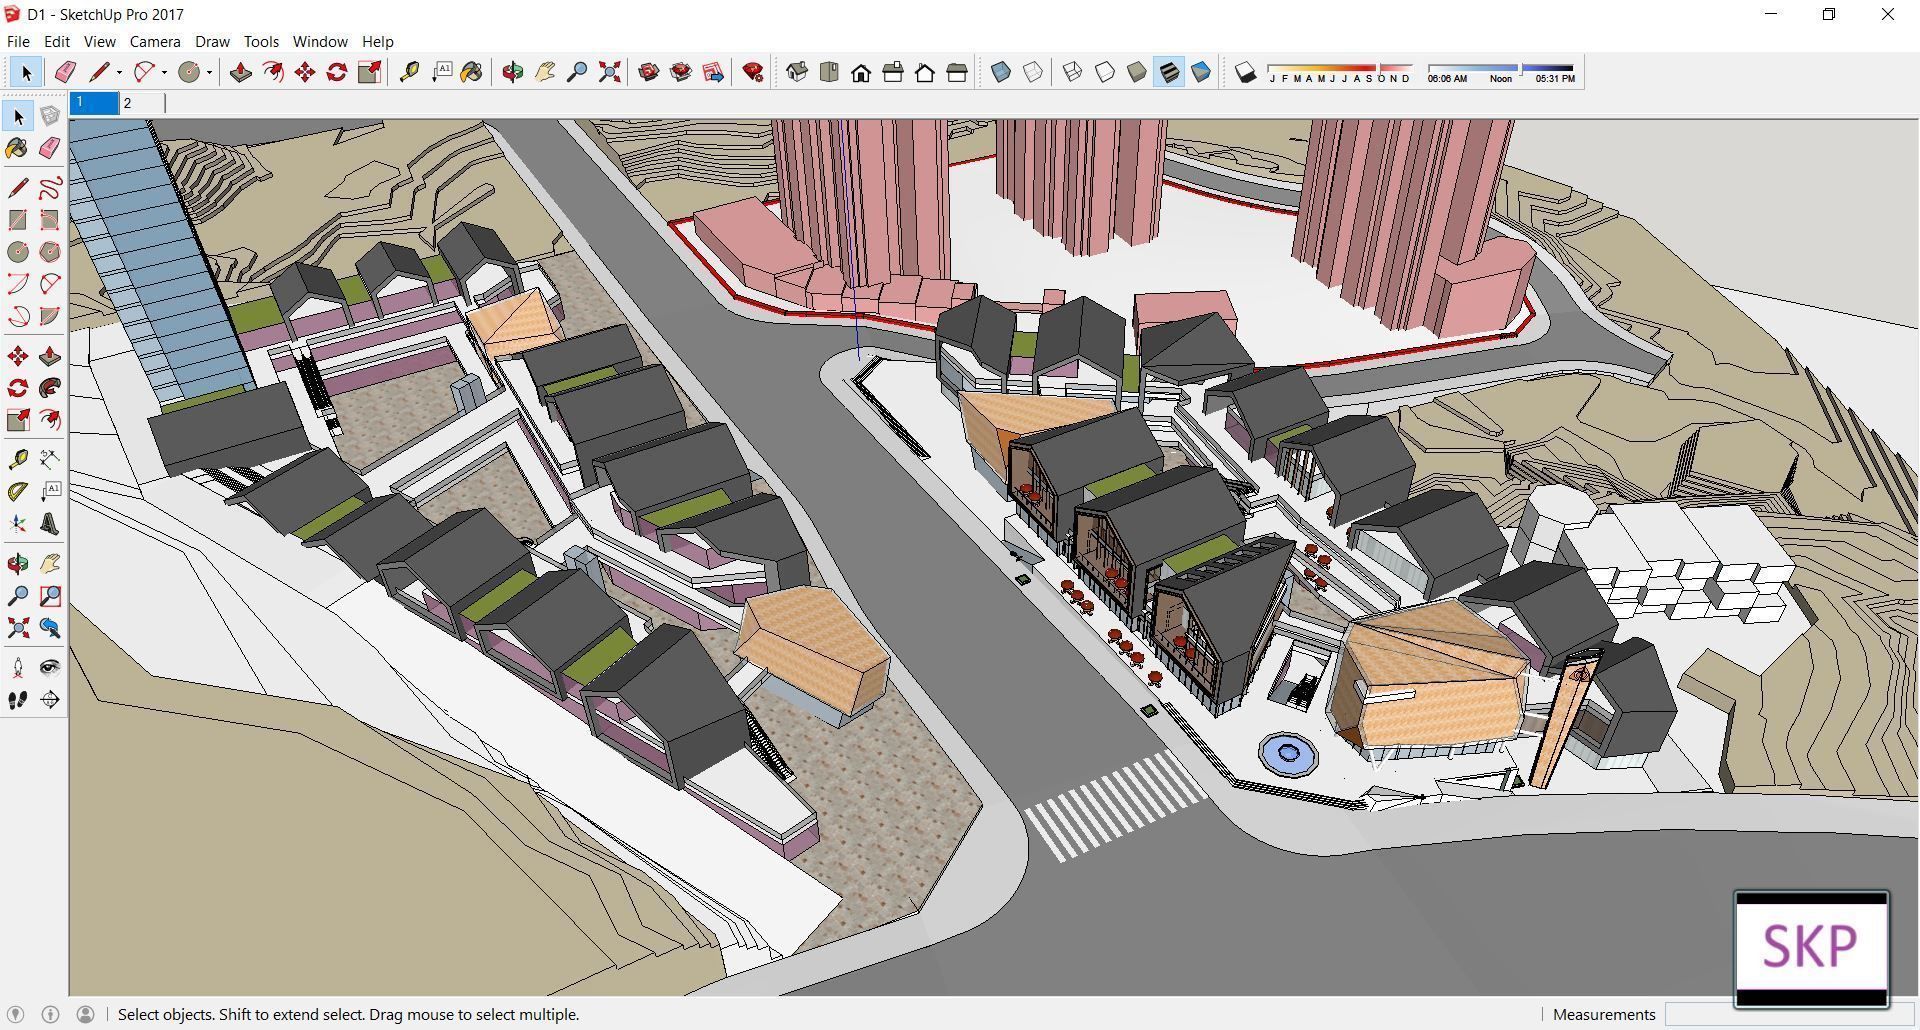The width and height of the screenshot is (1920, 1030).
Task: Select the Polygon tool in side panel
Action: pos(50,252)
